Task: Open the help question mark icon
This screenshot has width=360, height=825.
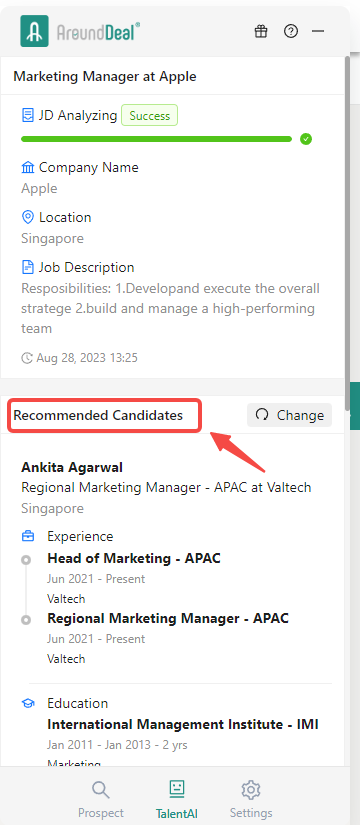Action: [x=291, y=31]
